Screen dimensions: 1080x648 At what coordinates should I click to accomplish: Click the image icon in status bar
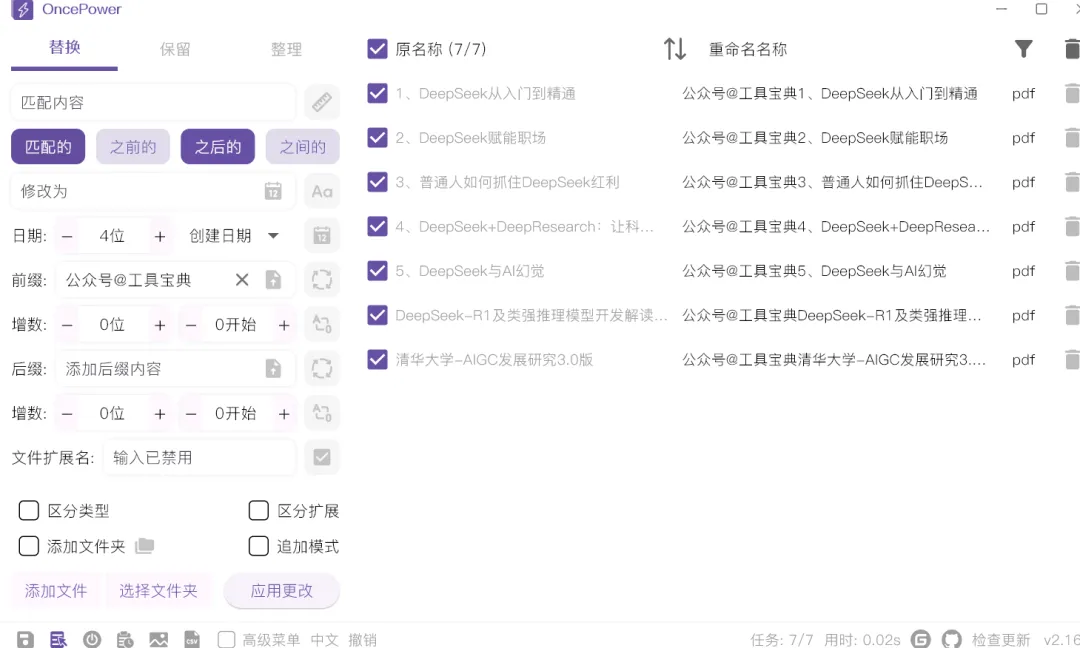[x=158, y=640]
